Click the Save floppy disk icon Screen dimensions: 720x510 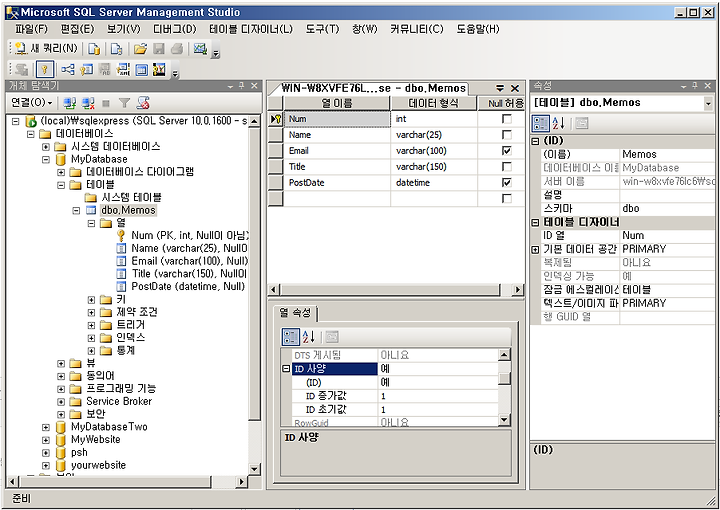159,49
